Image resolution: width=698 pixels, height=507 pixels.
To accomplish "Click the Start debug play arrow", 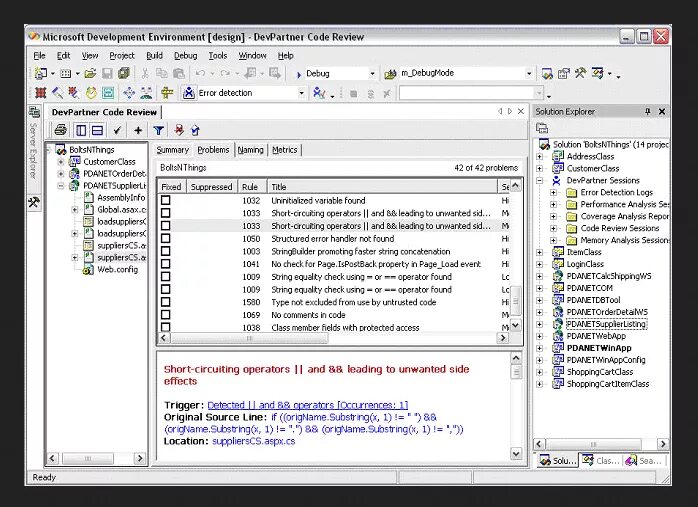I will [x=299, y=74].
